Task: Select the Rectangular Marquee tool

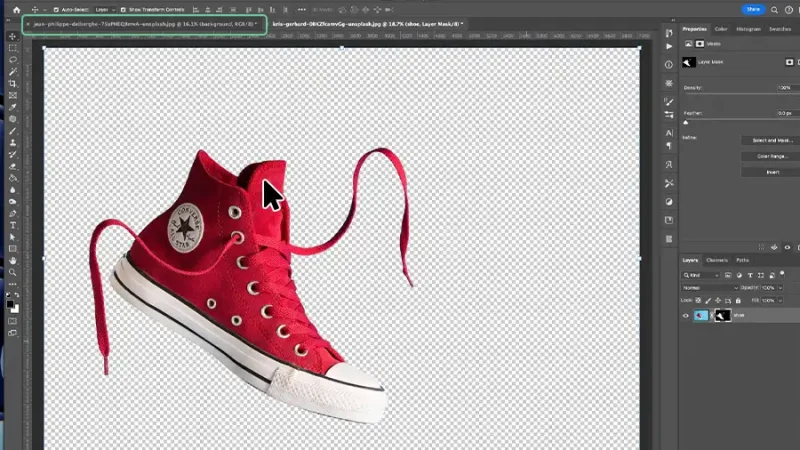Action: [12, 48]
